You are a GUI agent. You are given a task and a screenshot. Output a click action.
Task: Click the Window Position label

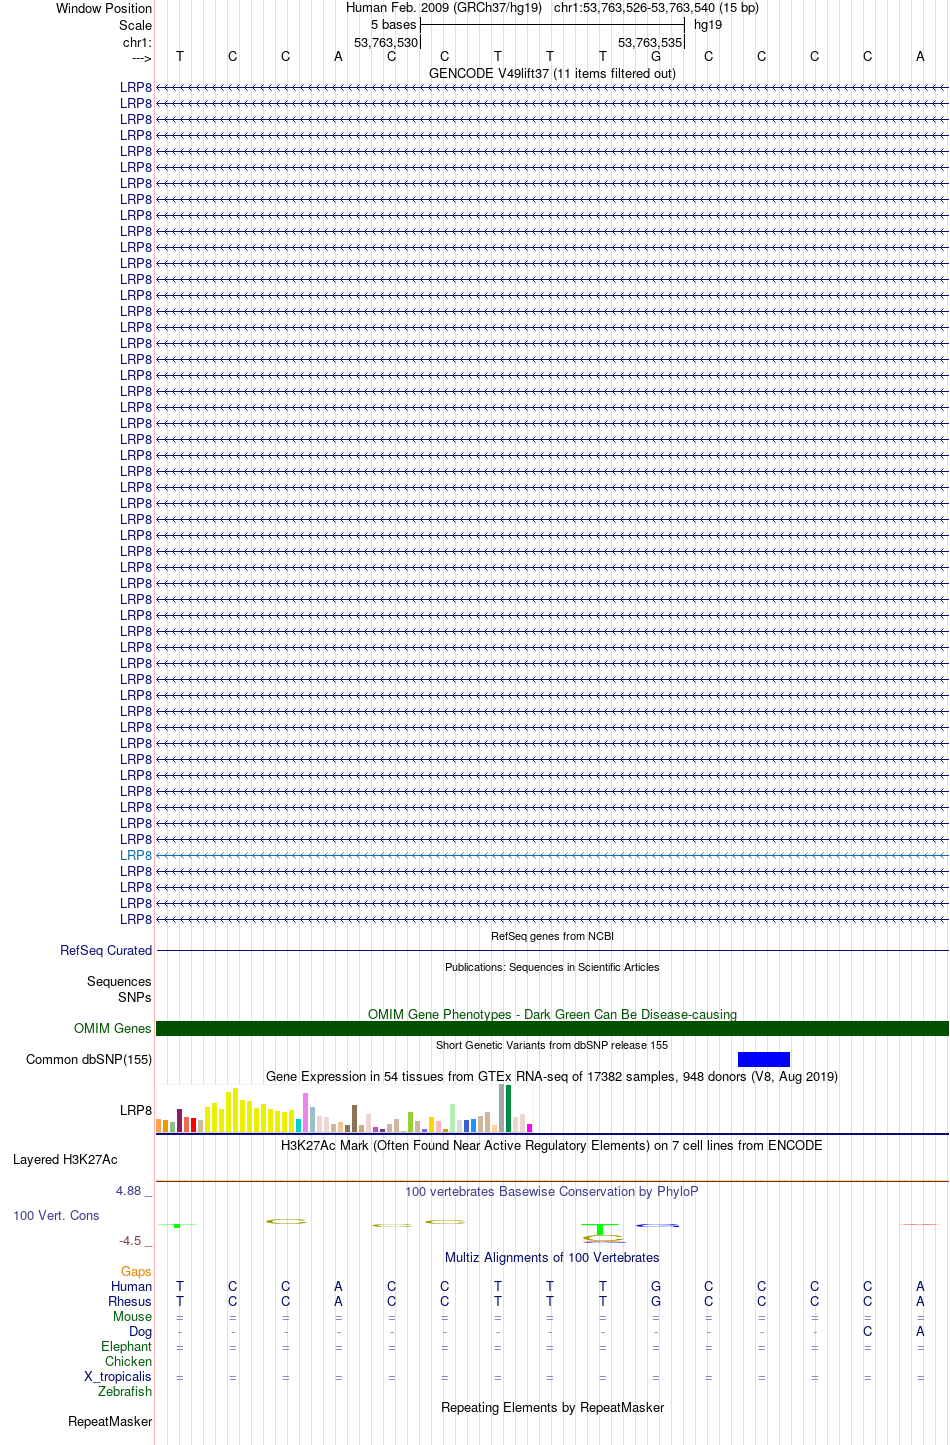pos(104,8)
